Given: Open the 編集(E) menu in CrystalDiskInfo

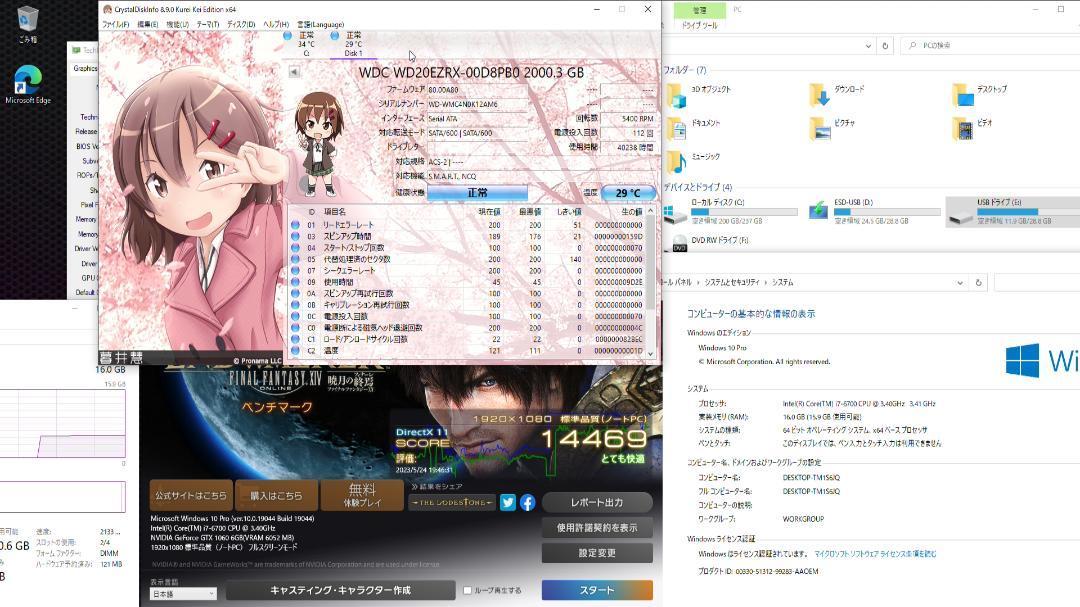Looking at the screenshot, I should click(147, 24).
